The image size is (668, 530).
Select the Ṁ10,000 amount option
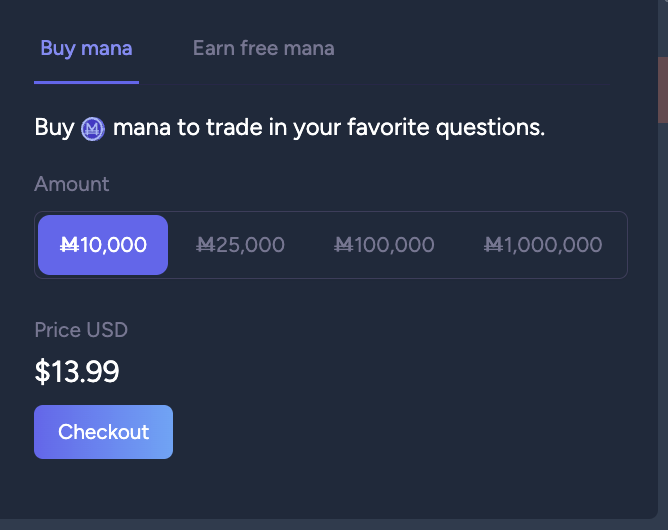coord(103,245)
